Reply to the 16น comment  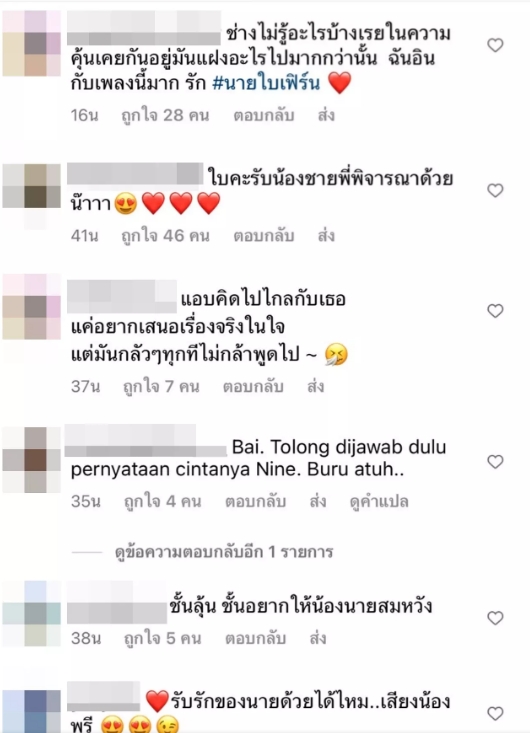(264, 115)
